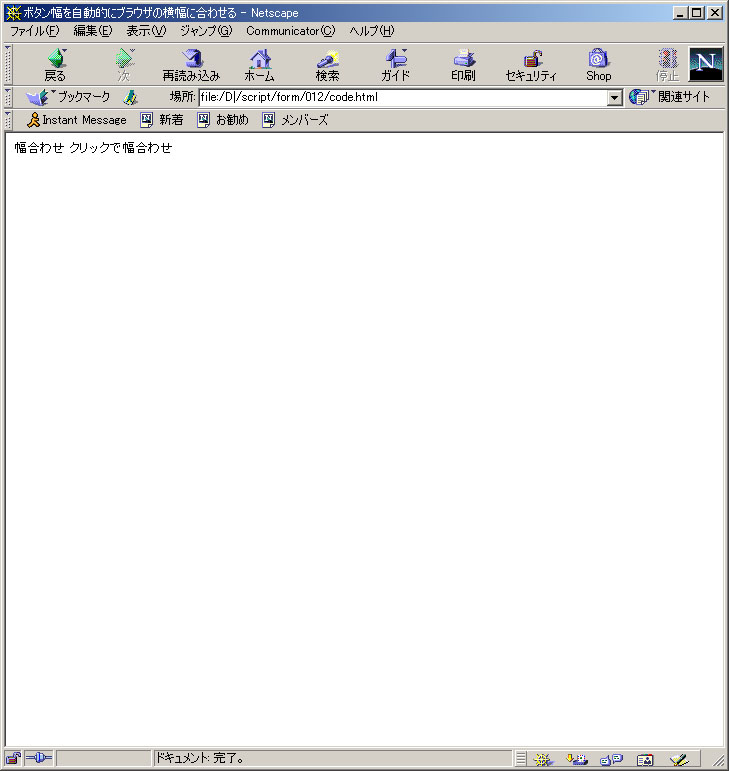The width and height of the screenshot is (729, 771).
Task: Open Newsgroups from component bar
Action: pos(611,759)
